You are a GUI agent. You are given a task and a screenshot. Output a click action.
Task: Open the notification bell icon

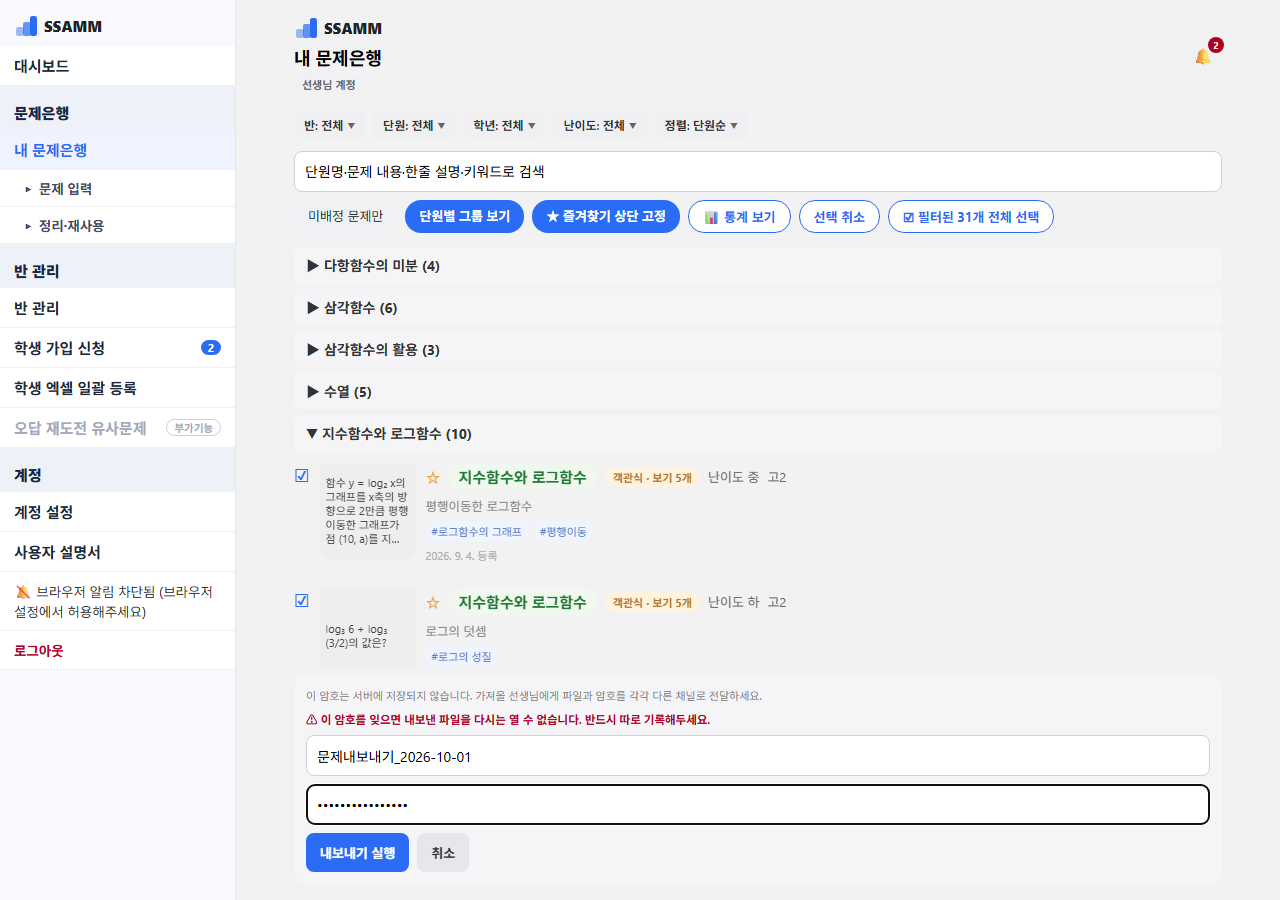coord(1202,57)
